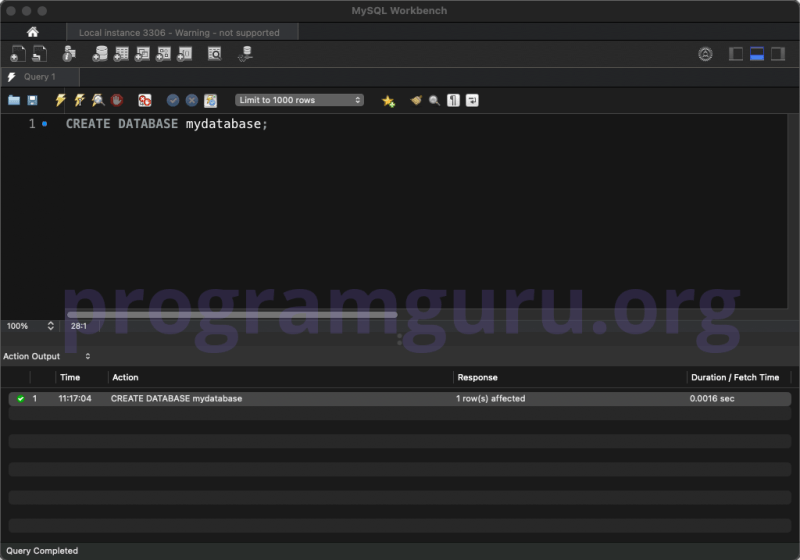
Task: Reconnect to DBMS icon
Action: pos(245,54)
